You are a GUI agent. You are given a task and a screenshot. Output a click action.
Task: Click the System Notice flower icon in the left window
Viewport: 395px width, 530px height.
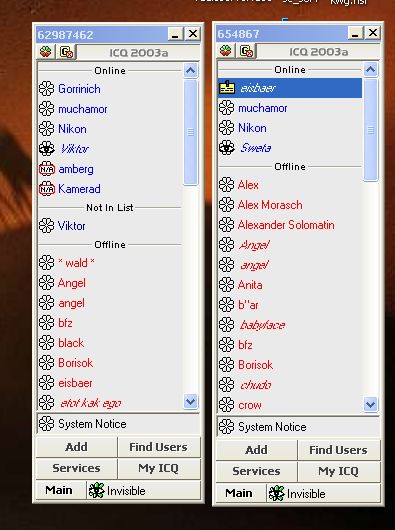click(x=46, y=424)
